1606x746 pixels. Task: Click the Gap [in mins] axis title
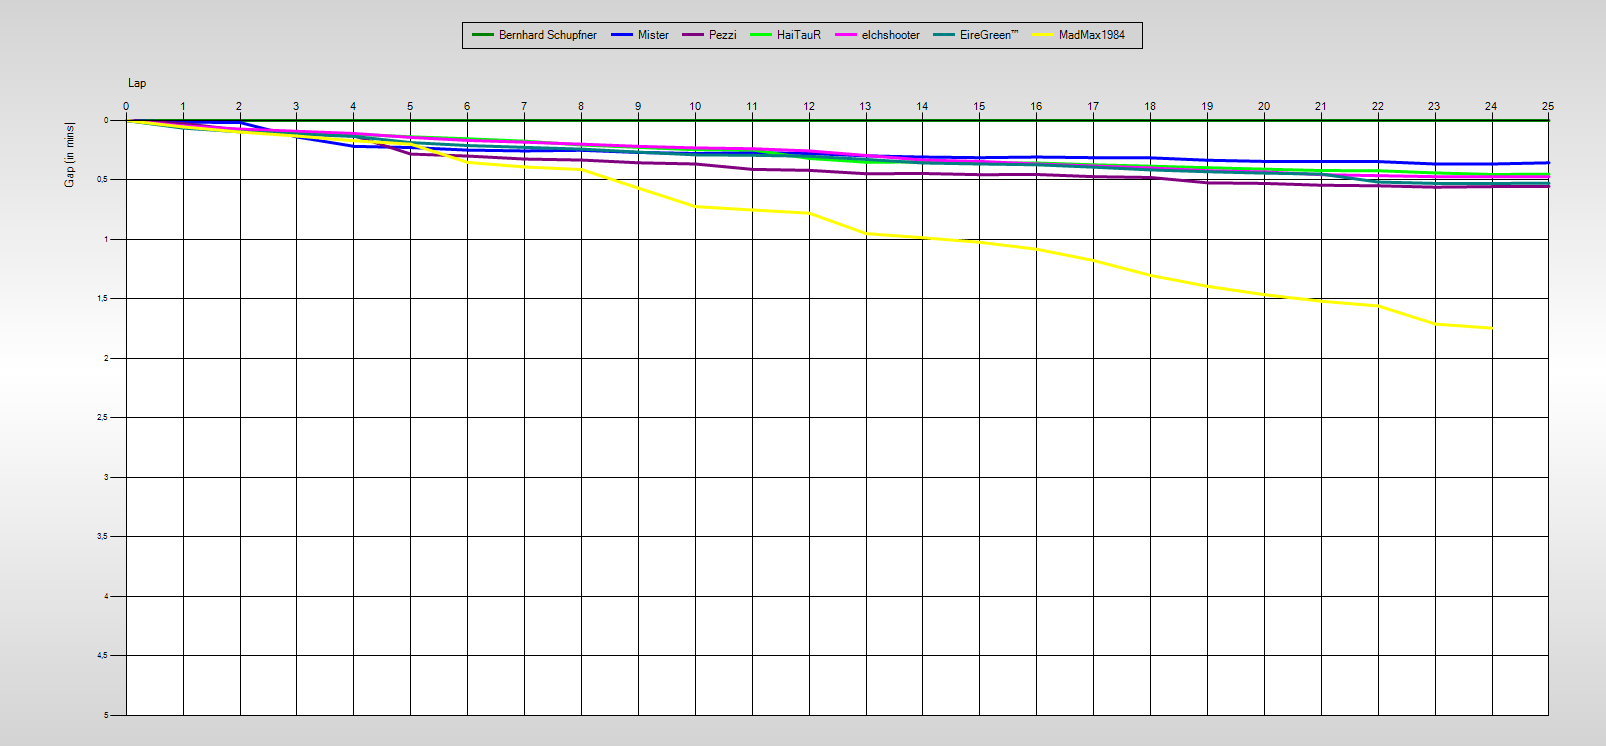click(x=69, y=155)
